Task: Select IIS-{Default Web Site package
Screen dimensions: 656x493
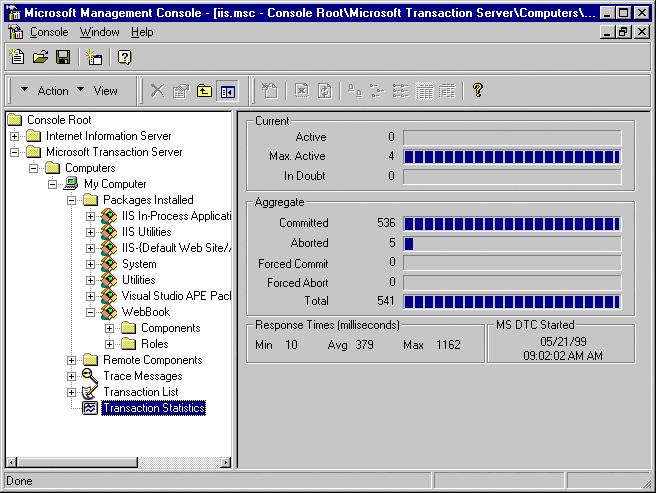Action: pos(176,248)
